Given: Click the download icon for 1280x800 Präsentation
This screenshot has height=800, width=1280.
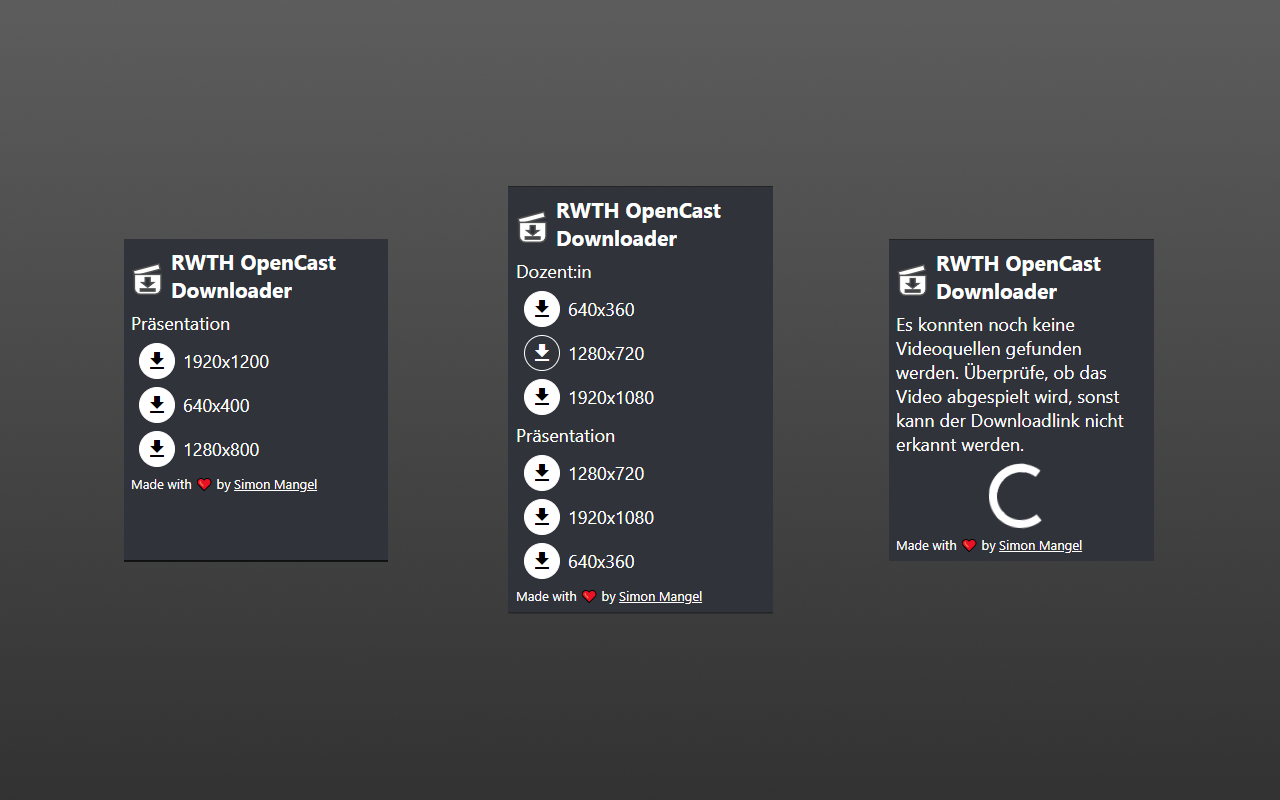Looking at the screenshot, I should point(157,449).
